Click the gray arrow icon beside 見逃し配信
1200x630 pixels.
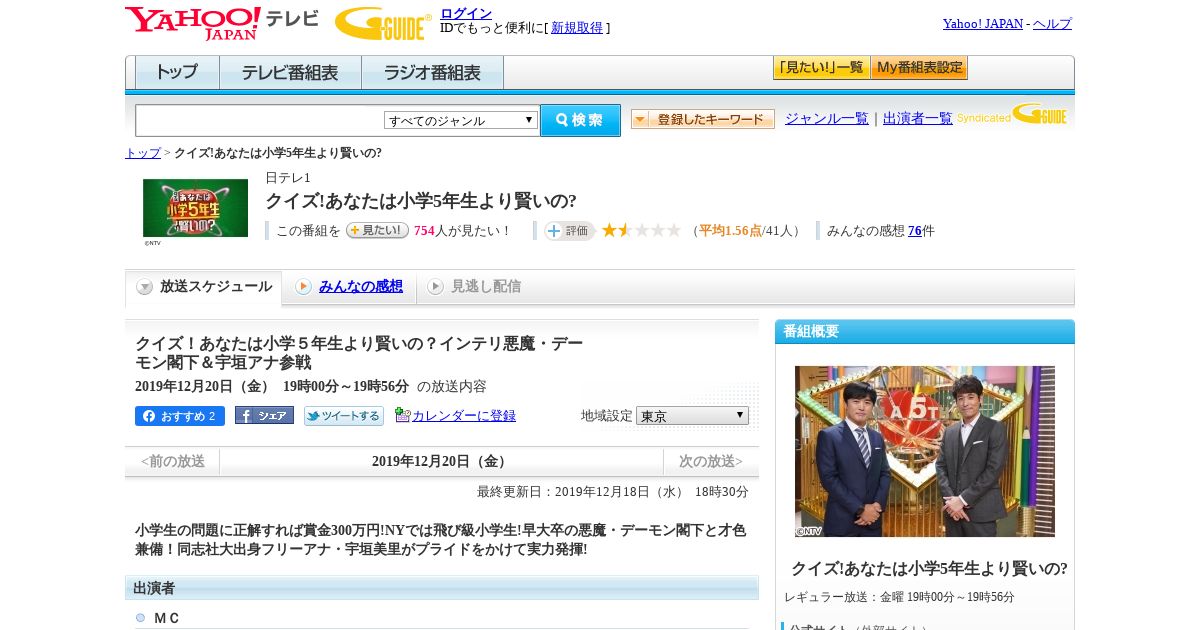[435, 287]
